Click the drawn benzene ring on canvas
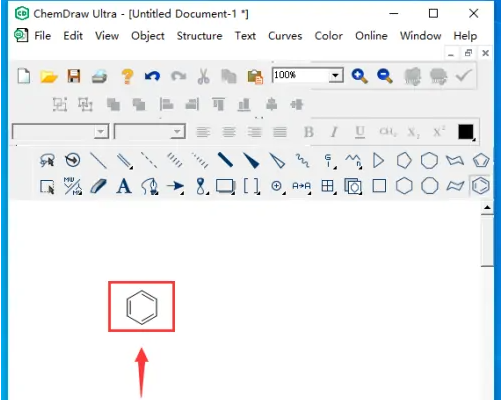 142,307
